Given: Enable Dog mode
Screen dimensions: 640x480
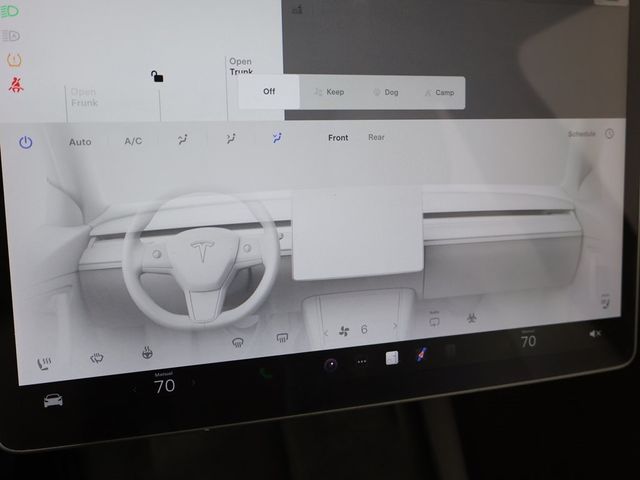Looking at the screenshot, I should pyautogui.click(x=386, y=92).
